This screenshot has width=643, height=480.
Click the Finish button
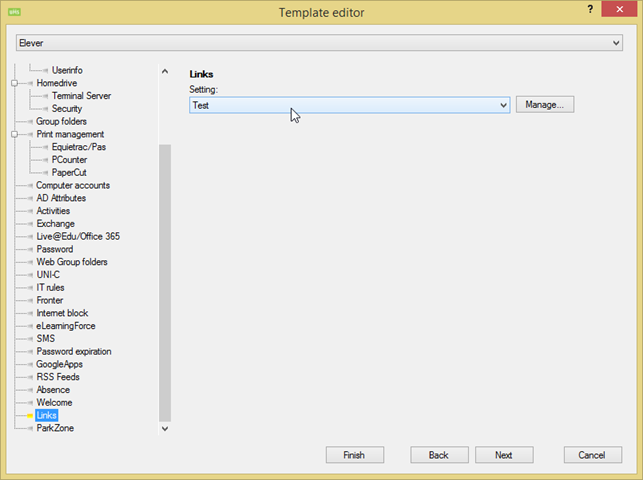tap(355, 455)
